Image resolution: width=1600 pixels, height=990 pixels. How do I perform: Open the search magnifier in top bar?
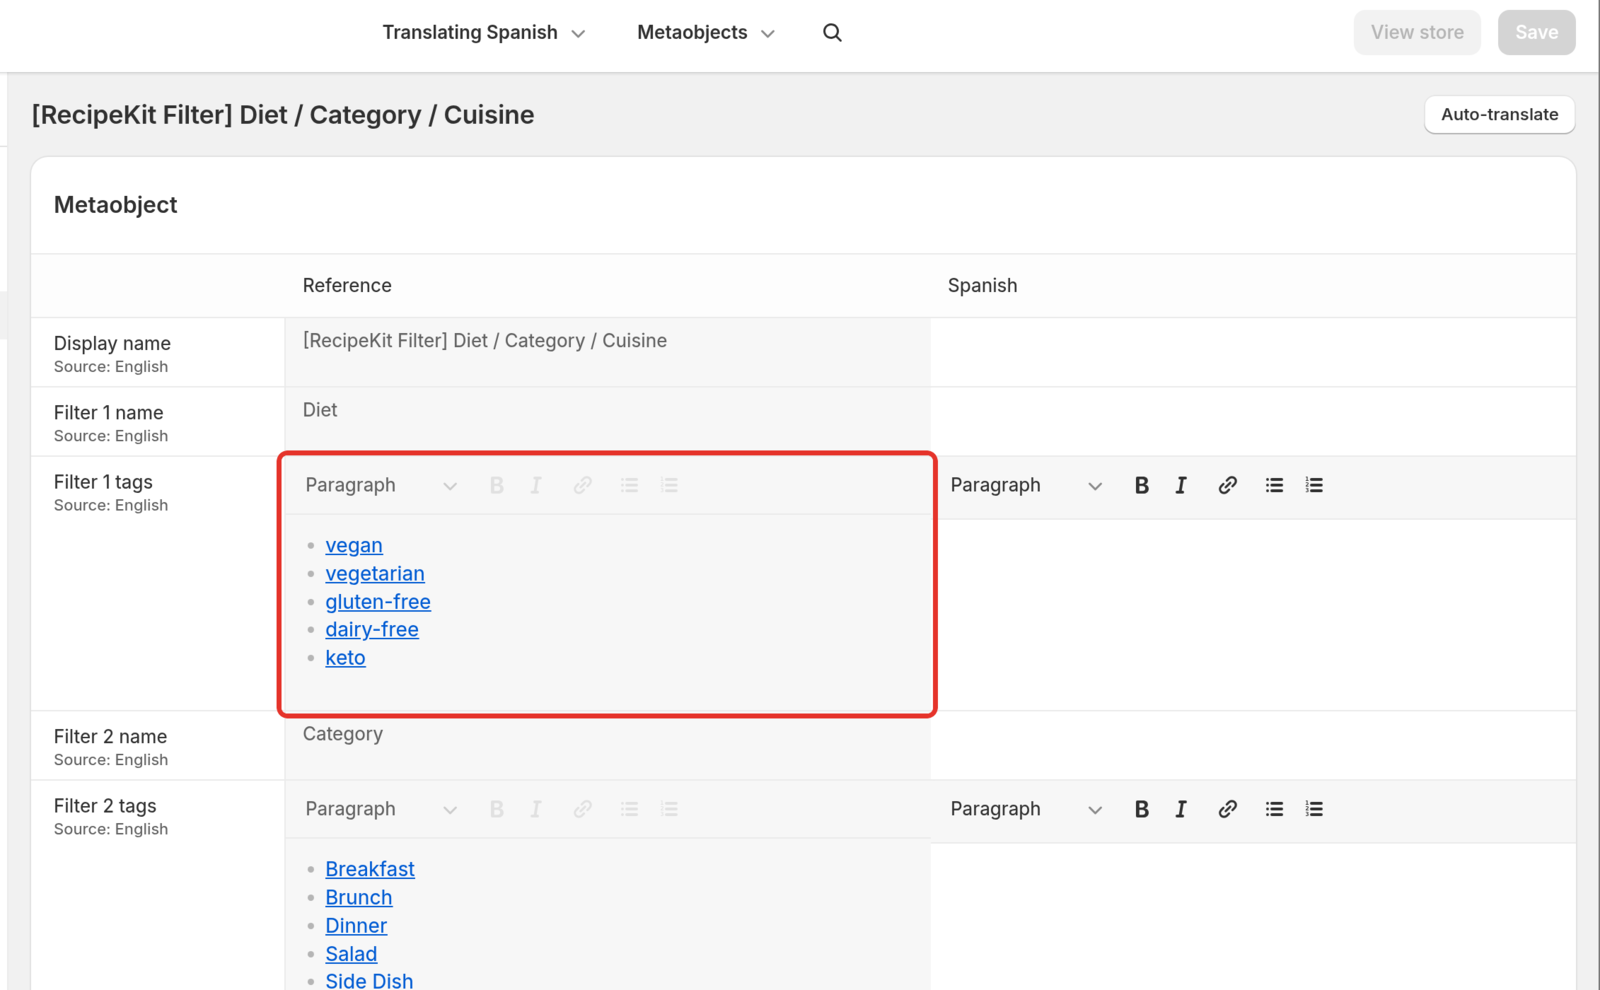(x=832, y=33)
